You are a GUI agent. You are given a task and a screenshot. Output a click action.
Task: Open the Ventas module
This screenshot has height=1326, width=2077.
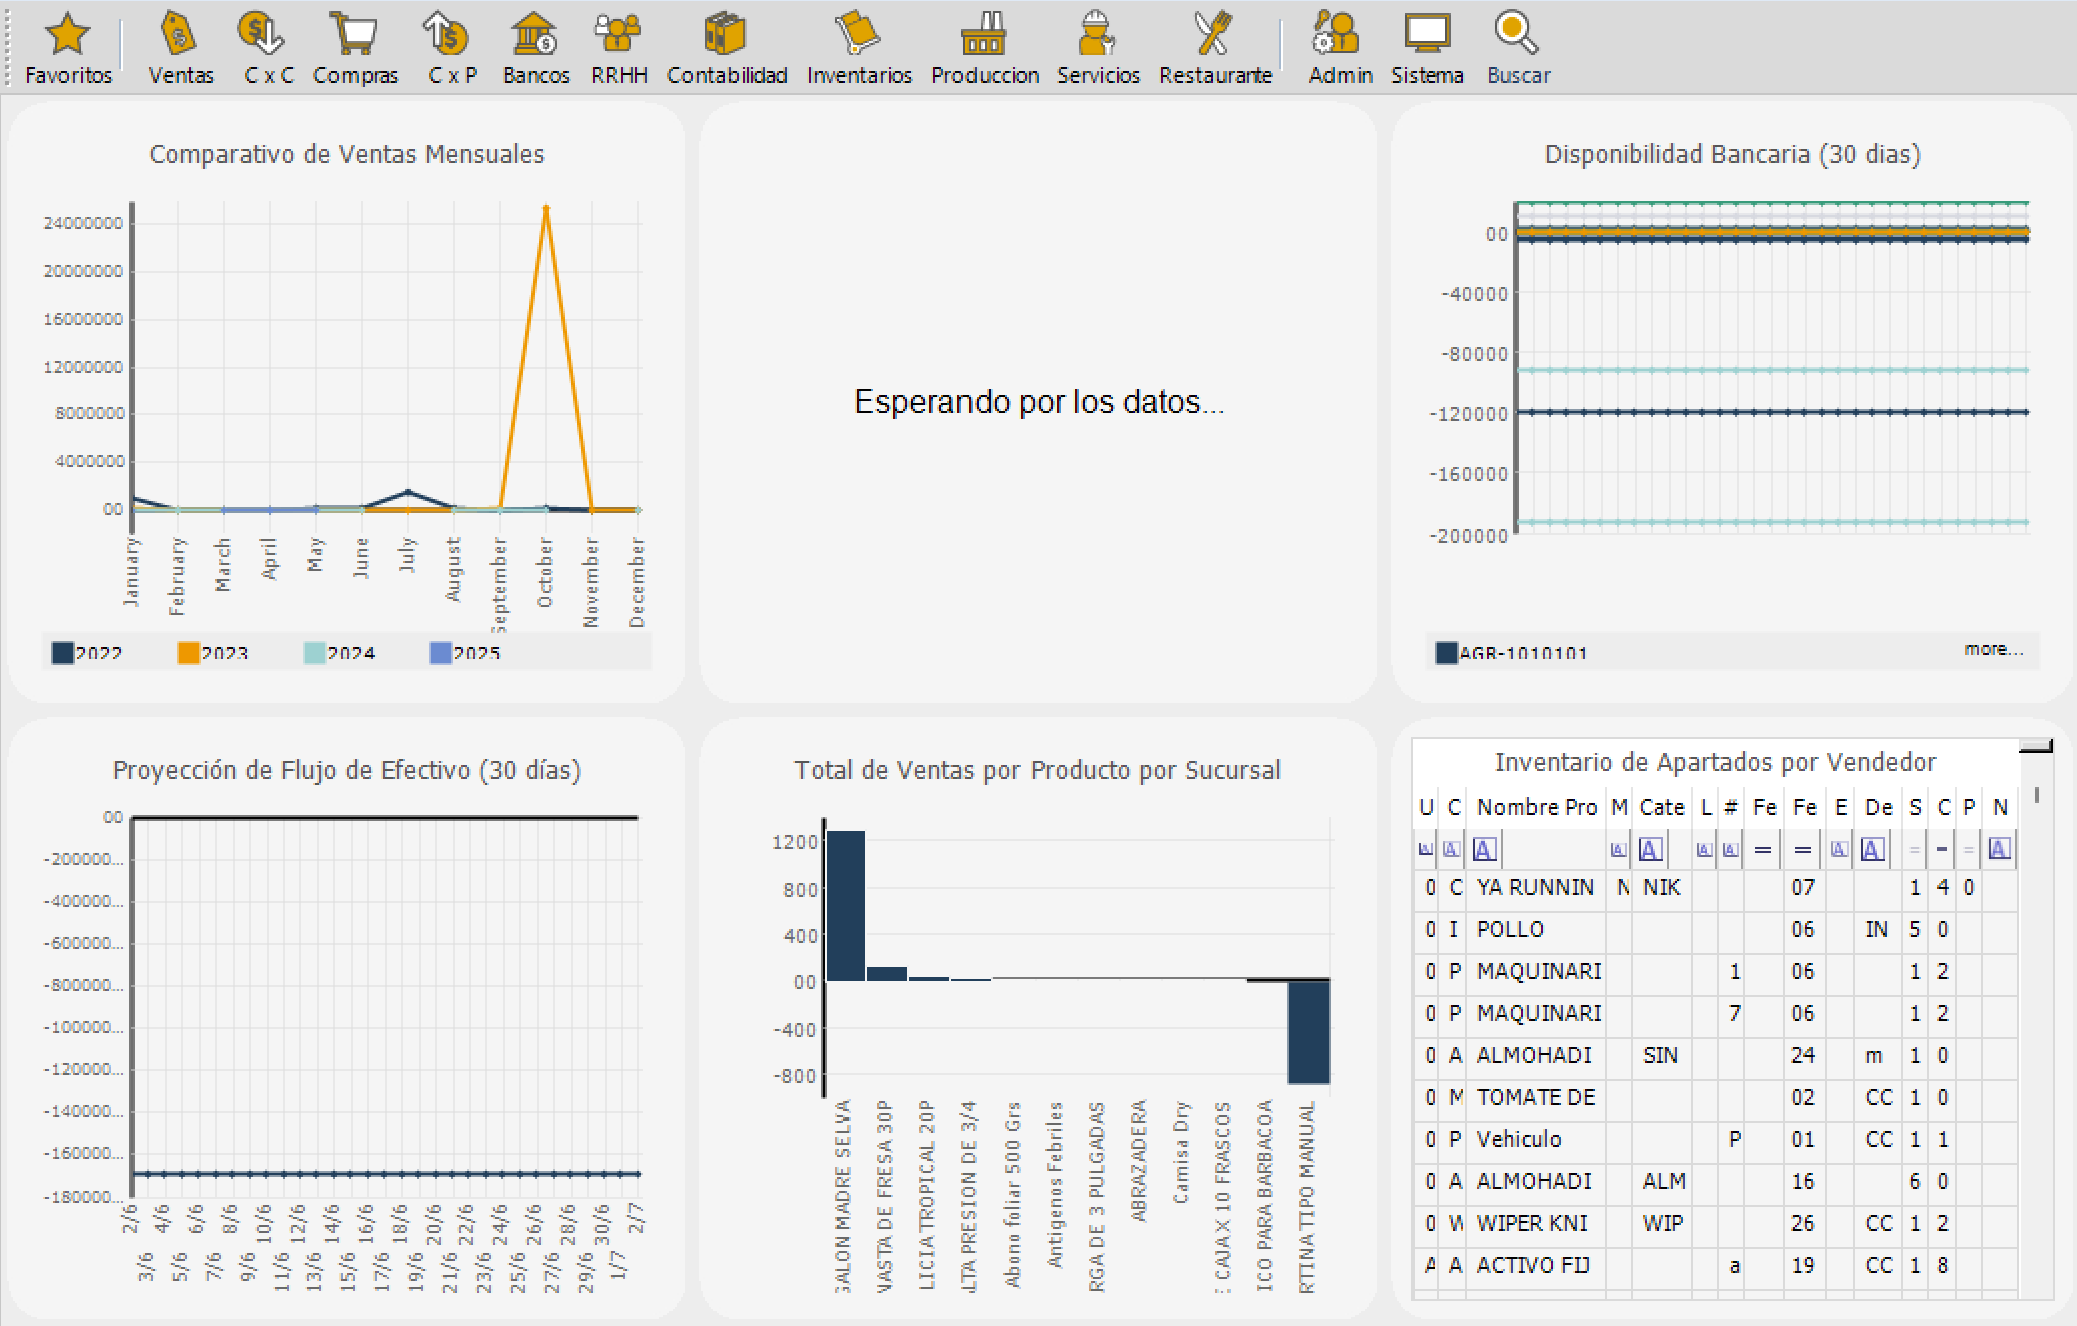click(x=181, y=45)
